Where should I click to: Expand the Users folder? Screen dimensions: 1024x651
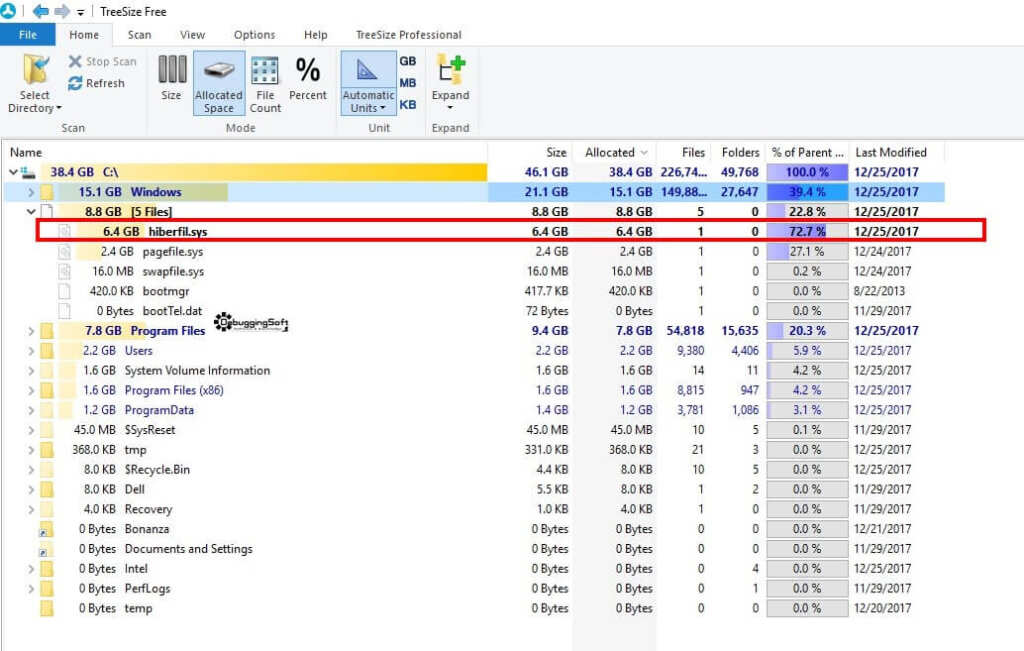point(31,351)
